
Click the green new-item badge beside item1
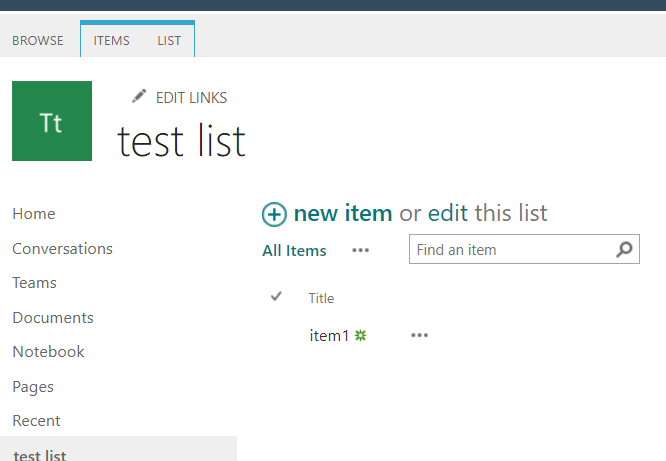click(361, 336)
